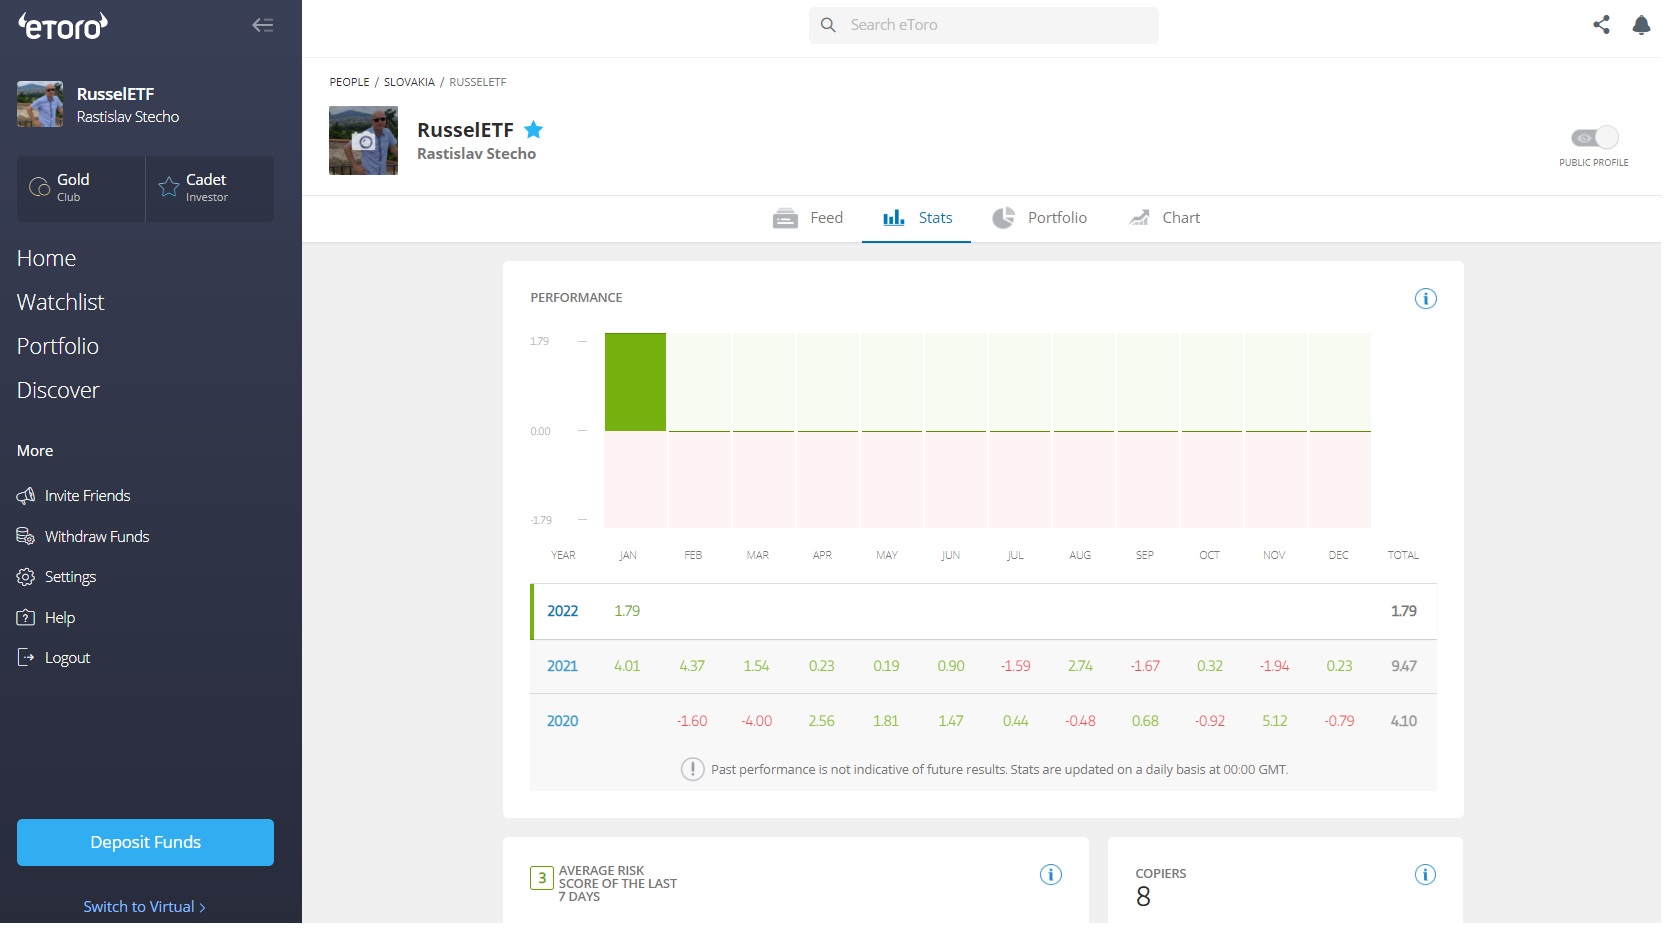This screenshot has width=1678, height=952.
Task: Click the share icon in top bar
Action: click(1601, 25)
